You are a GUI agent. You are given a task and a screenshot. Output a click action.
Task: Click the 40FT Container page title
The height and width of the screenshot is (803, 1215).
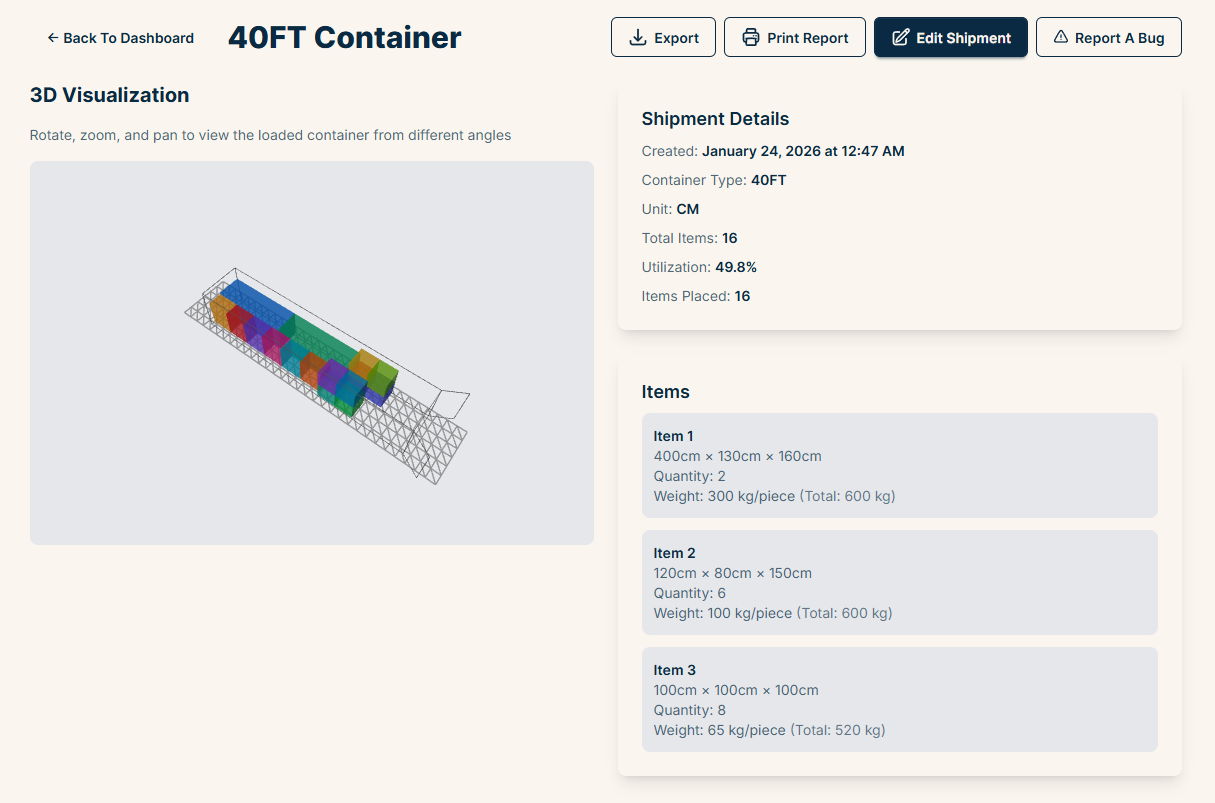click(x=344, y=38)
